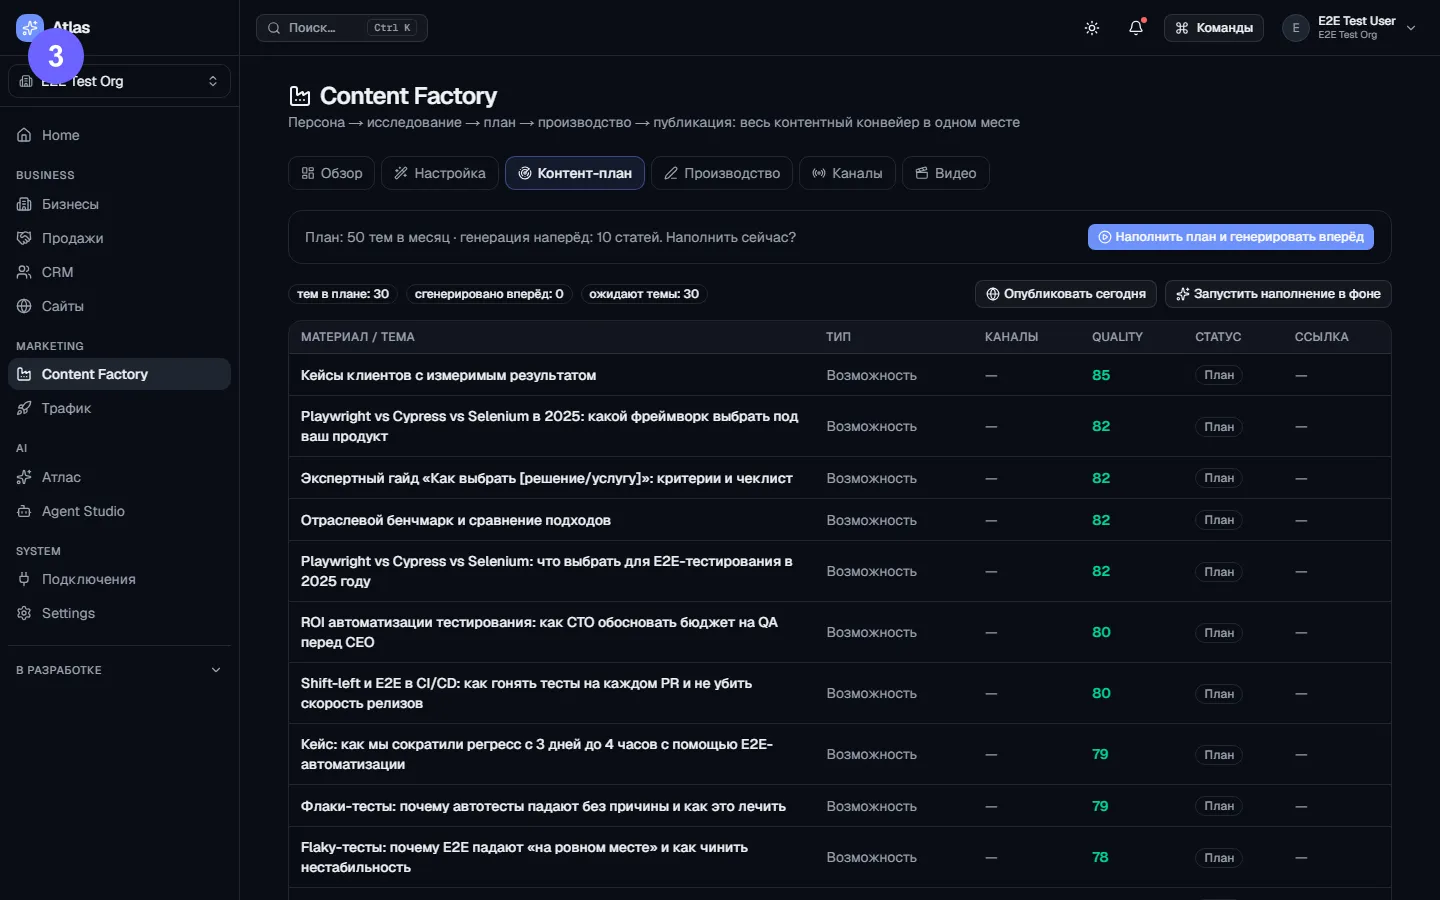Click the Запустить наполнение в фоне button
The width and height of the screenshot is (1440, 900).
(1278, 294)
